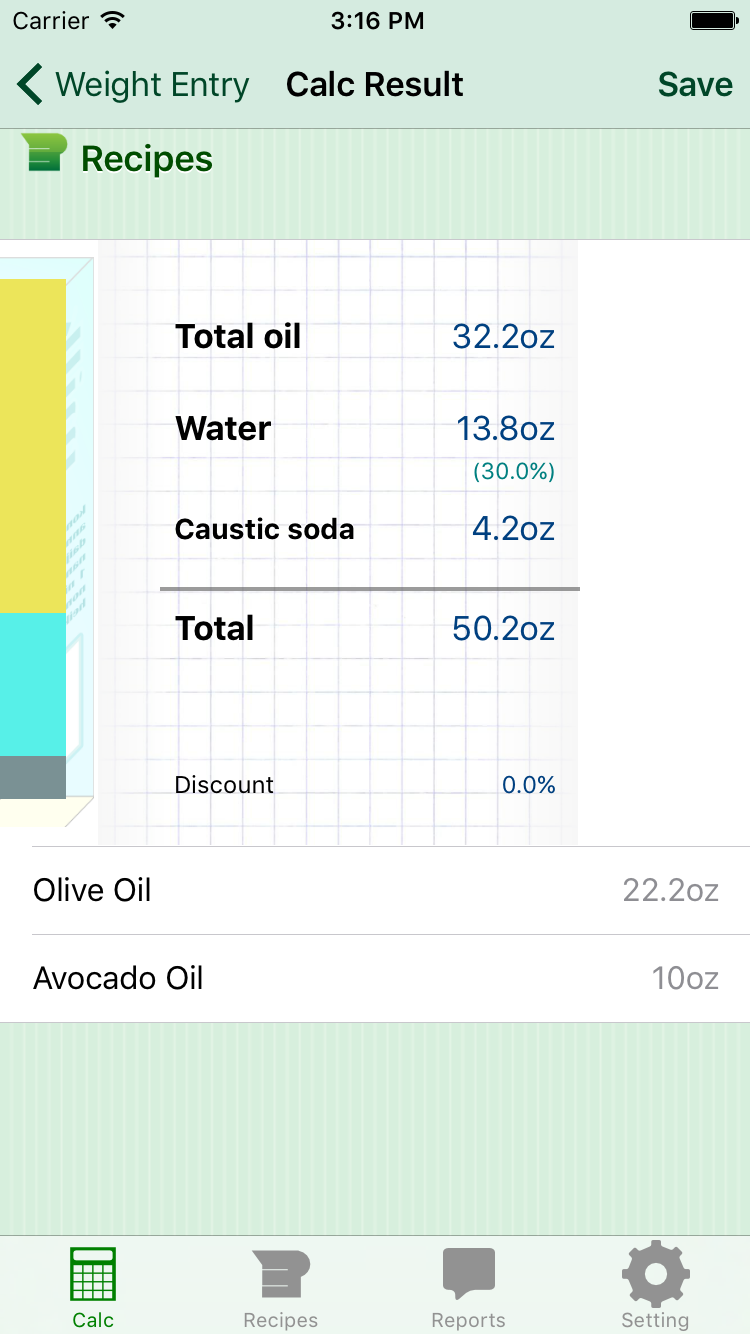Image resolution: width=750 pixels, height=1334 pixels.
Task: Tap the Recipes heading label
Action: [147, 159]
